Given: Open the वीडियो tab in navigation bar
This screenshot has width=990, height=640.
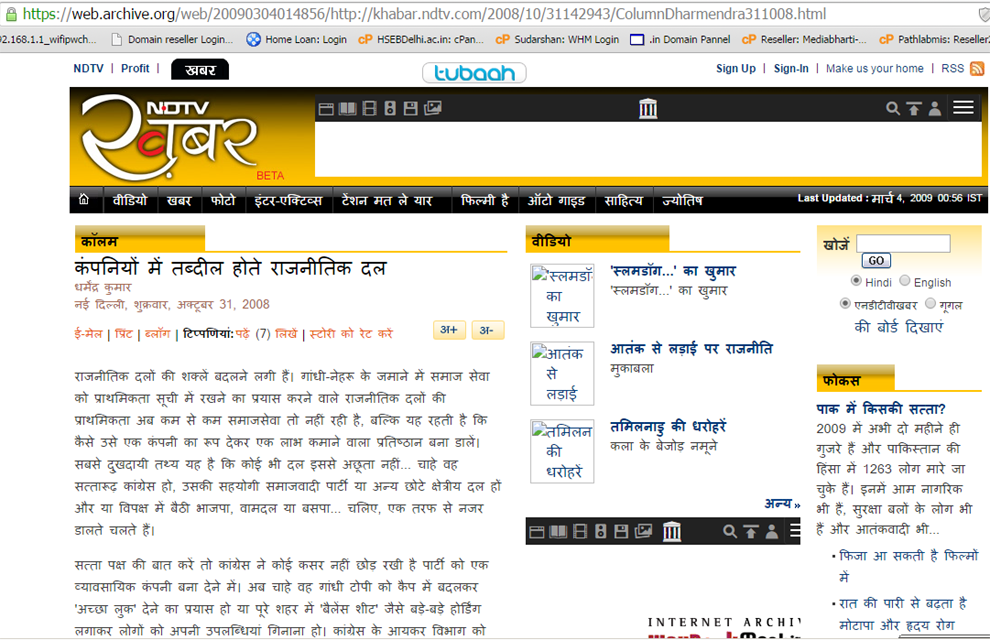Looking at the screenshot, I should (130, 200).
